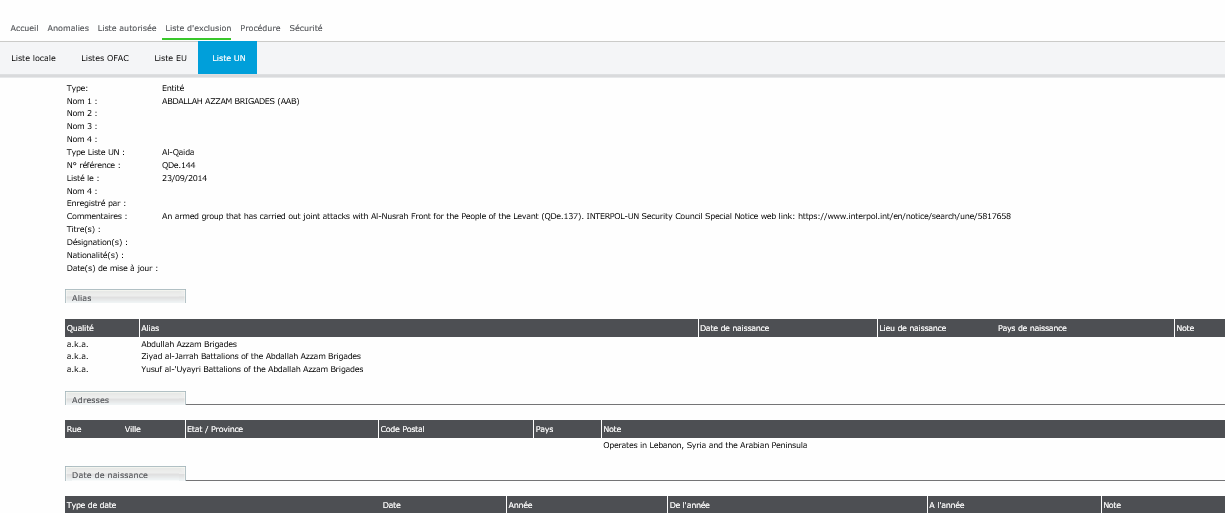Open the Sécurité menu
Image resolution: width=1225 pixels, height=513 pixels.
[x=306, y=28]
